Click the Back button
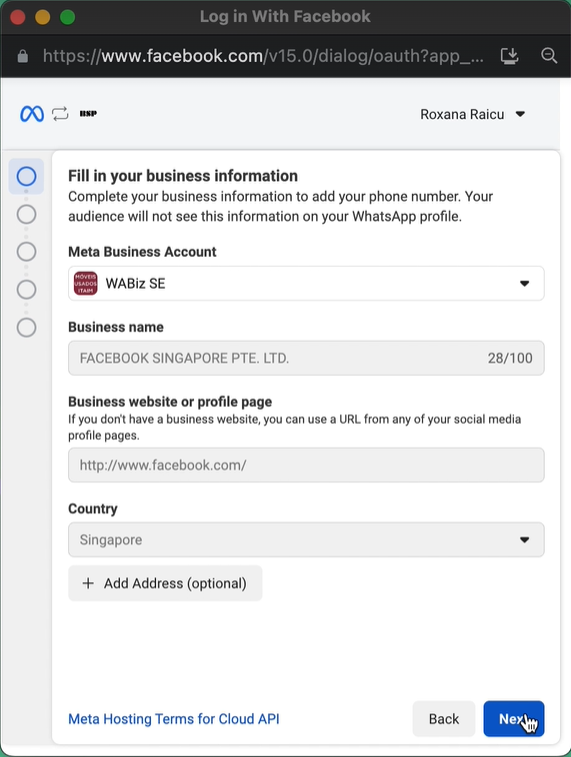Image resolution: width=571 pixels, height=757 pixels. point(444,719)
